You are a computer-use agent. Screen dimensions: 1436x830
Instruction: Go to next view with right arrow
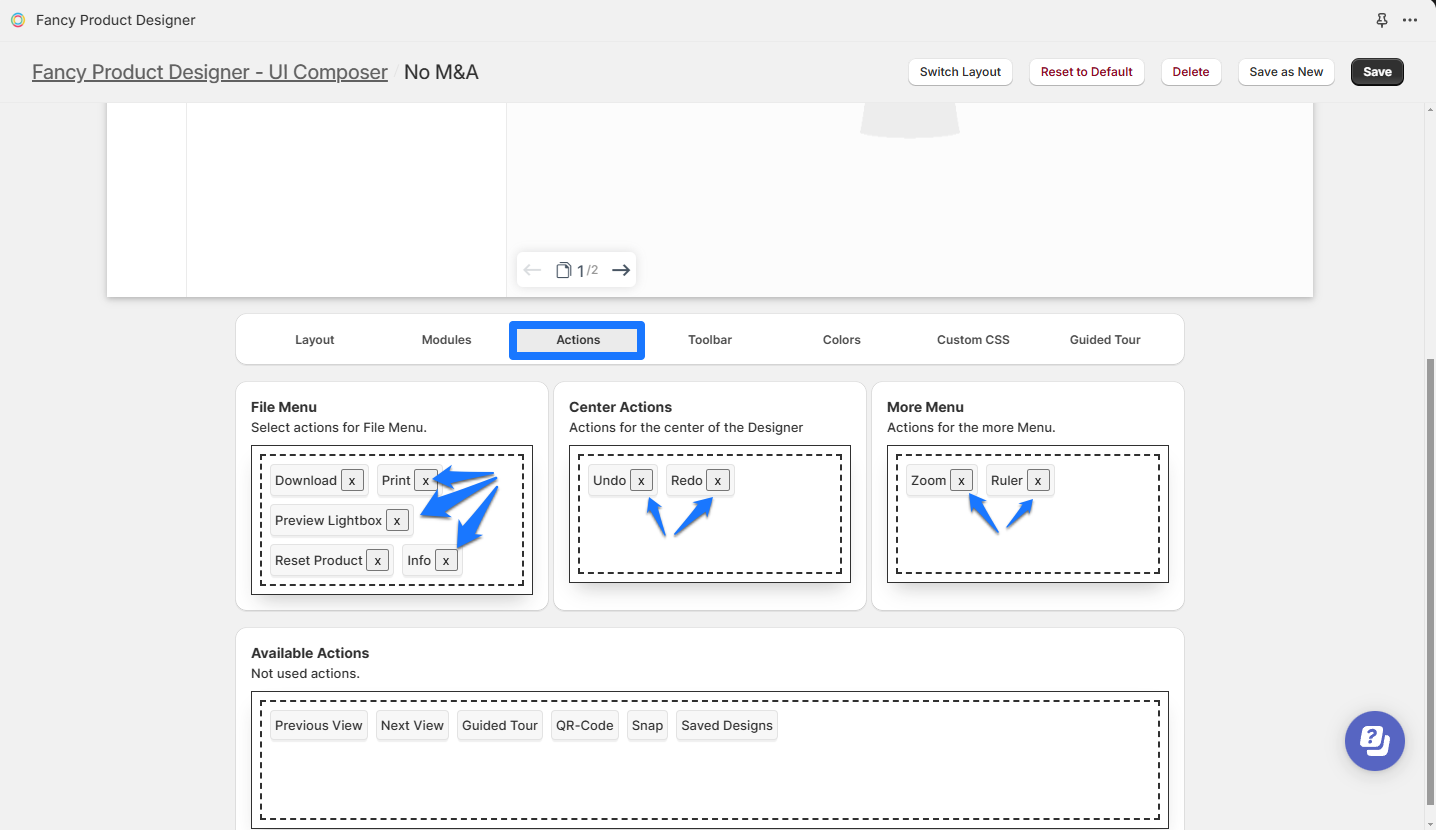[x=621, y=270]
